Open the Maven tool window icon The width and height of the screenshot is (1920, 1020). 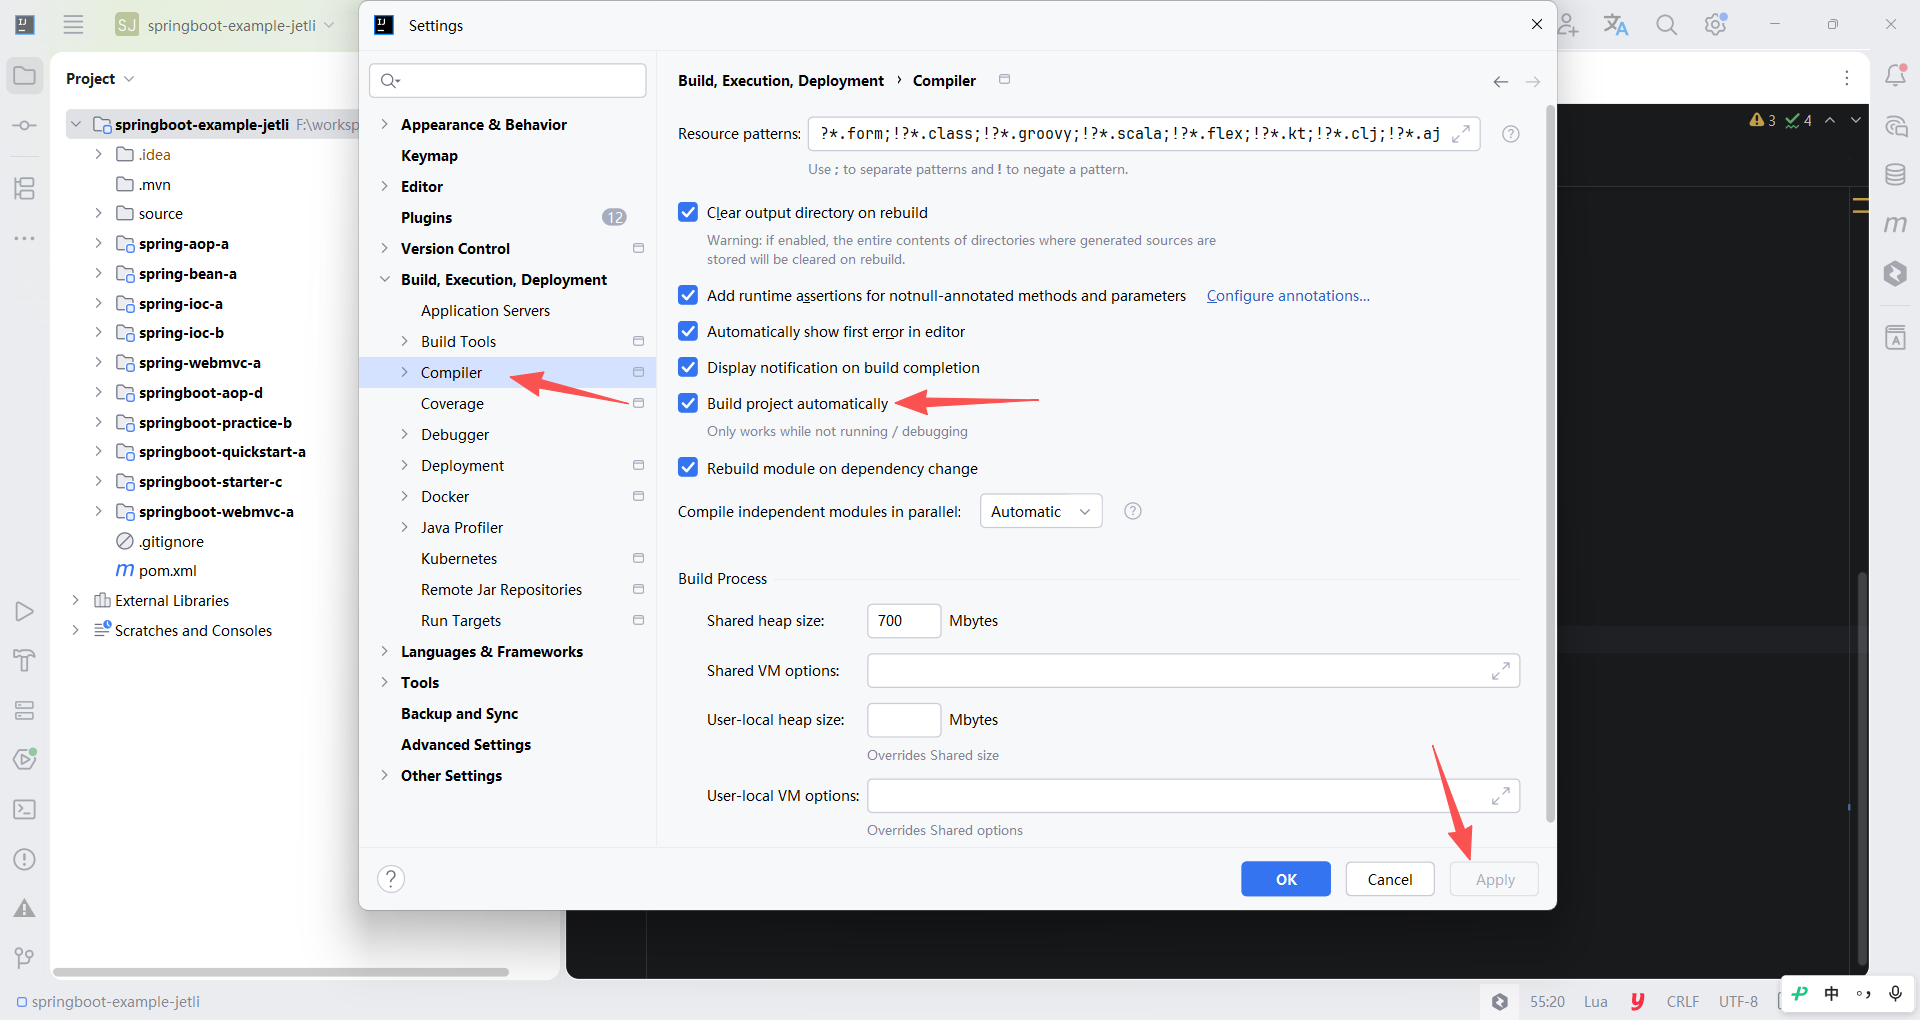(1895, 225)
